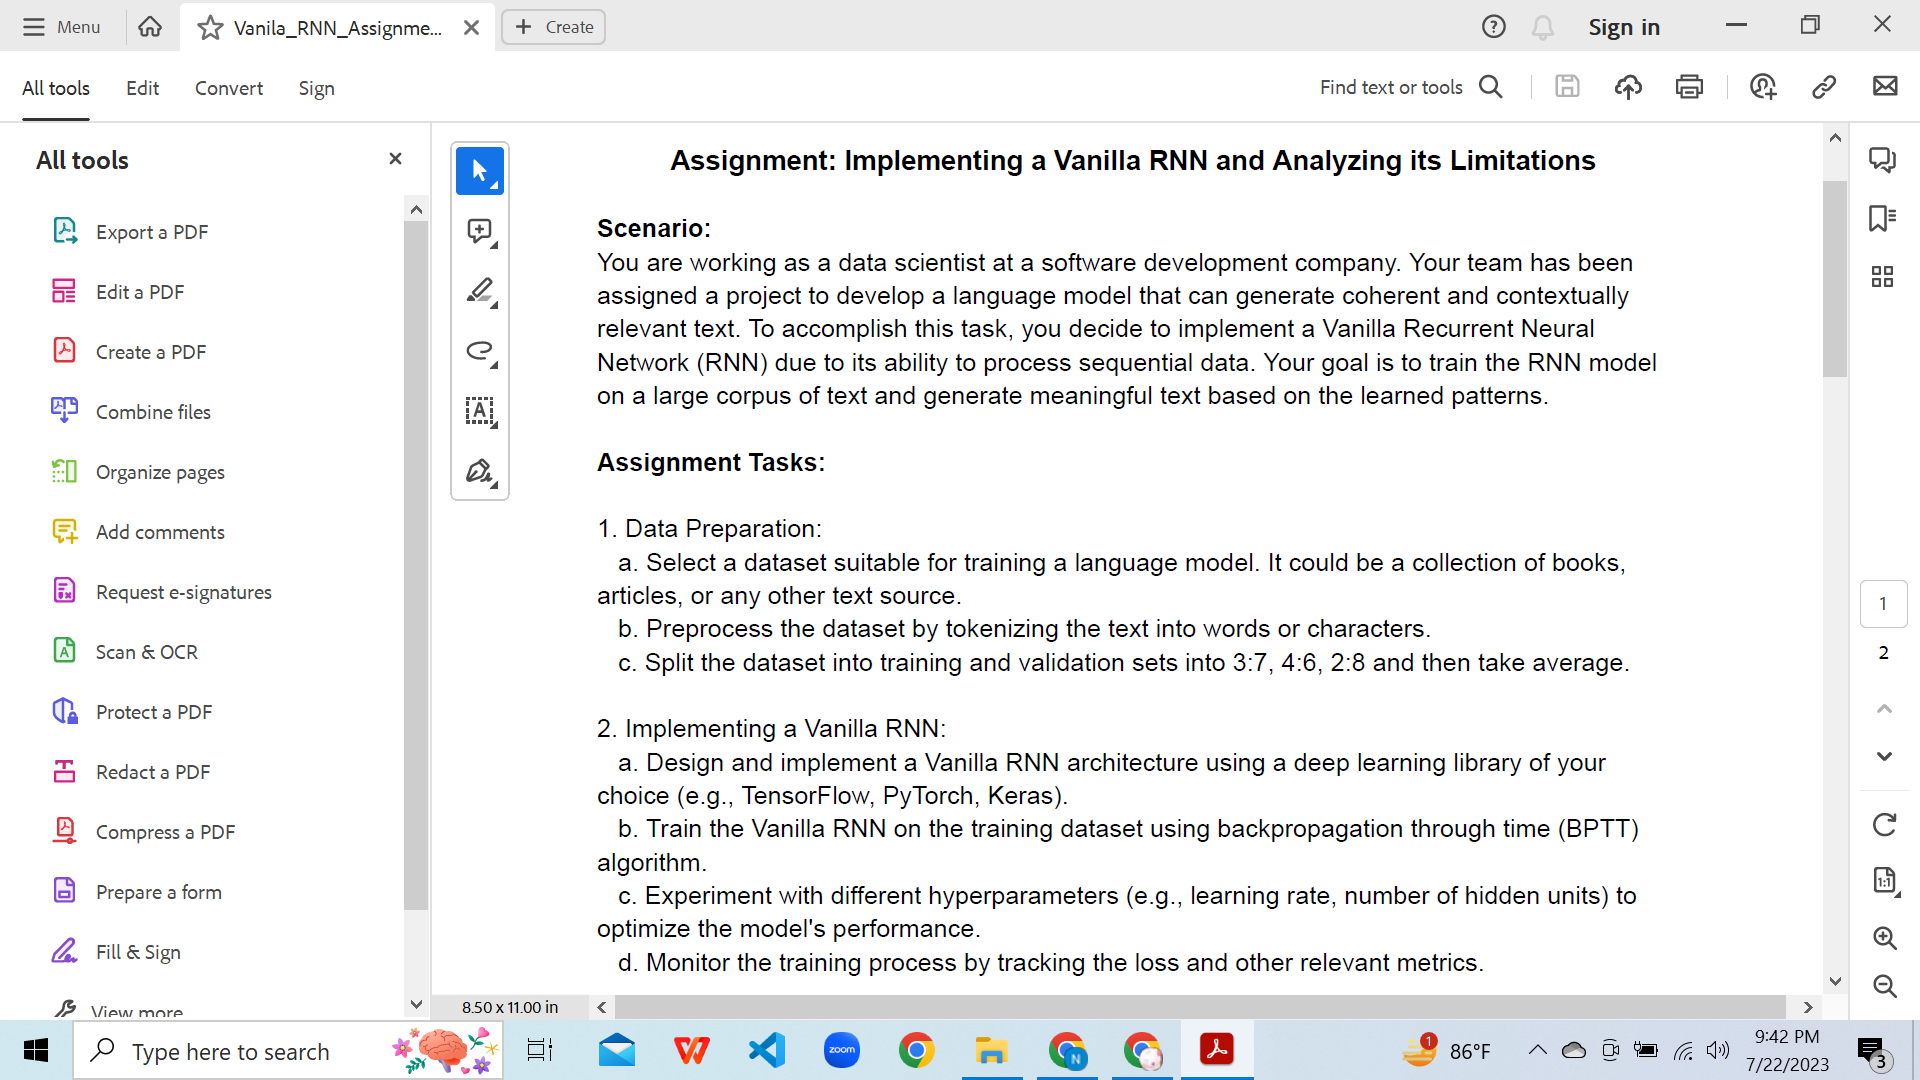Zoom out of the document
This screenshot has height=1080, width=1920.
tap(1884, 986)
